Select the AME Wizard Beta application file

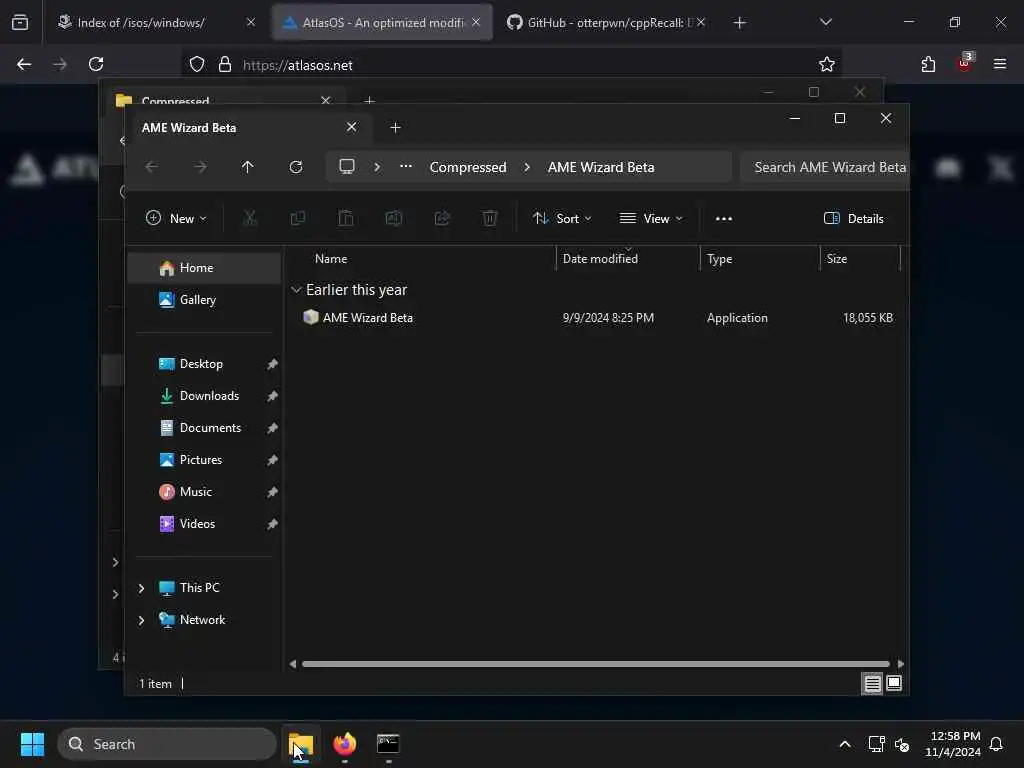click(597, 317)
